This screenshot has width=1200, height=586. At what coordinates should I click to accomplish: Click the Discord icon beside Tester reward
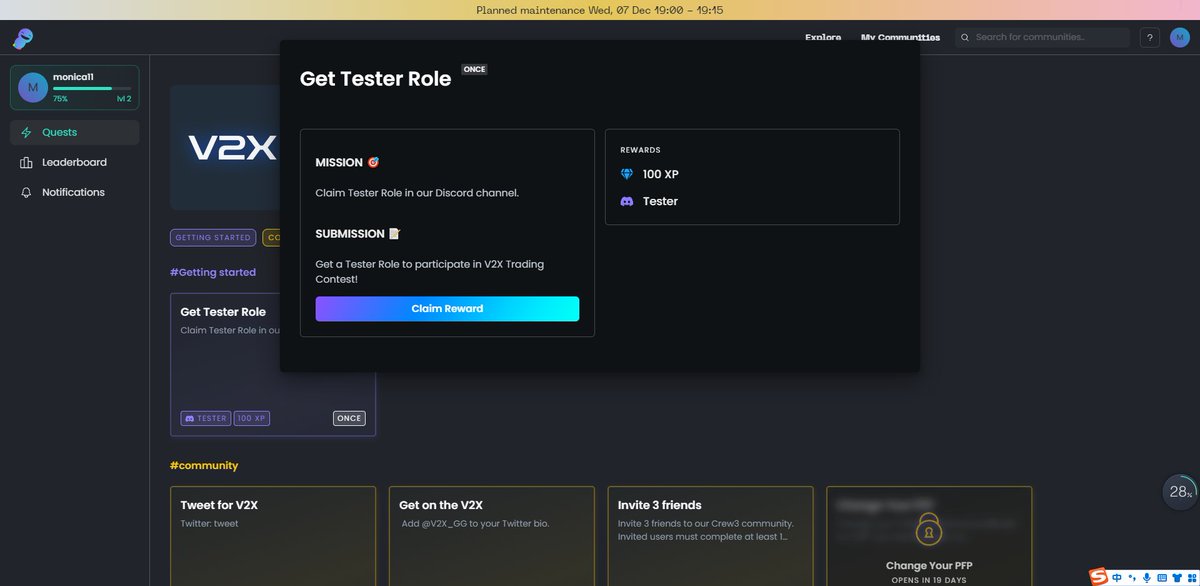coord(627,201)
